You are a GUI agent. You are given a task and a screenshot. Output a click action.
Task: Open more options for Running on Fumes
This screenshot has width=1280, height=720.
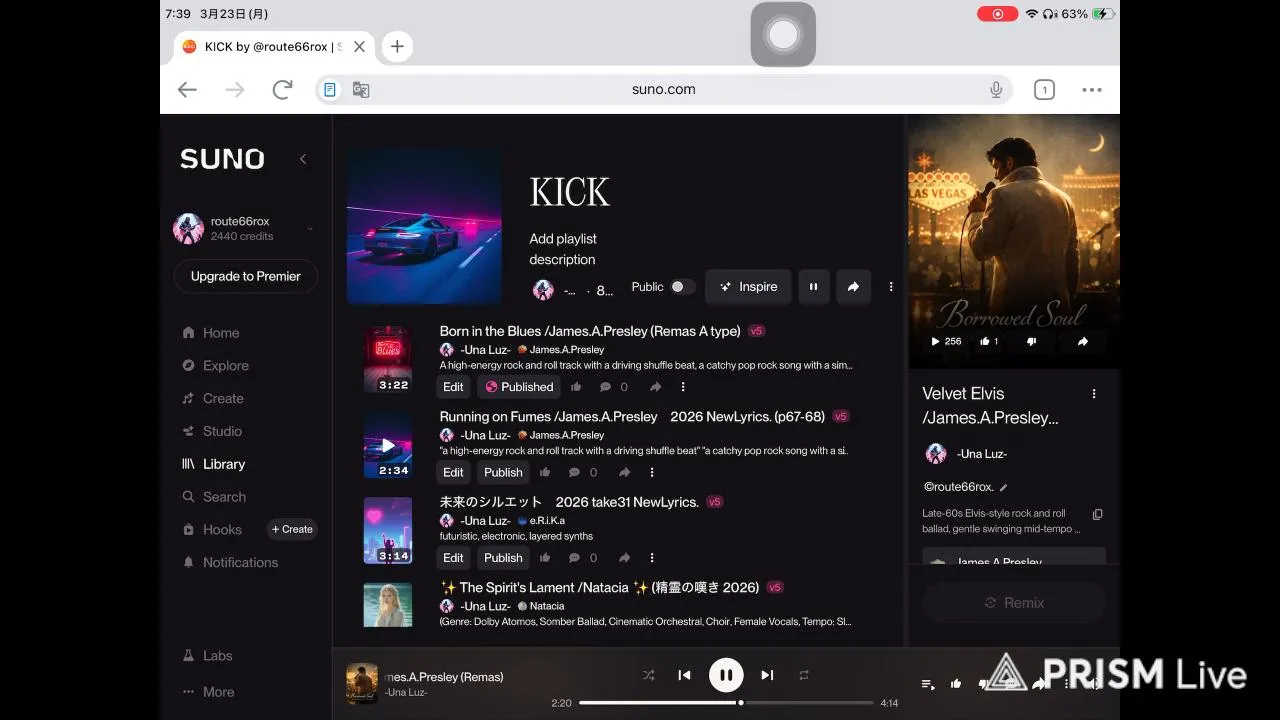(x=652, y=472)
